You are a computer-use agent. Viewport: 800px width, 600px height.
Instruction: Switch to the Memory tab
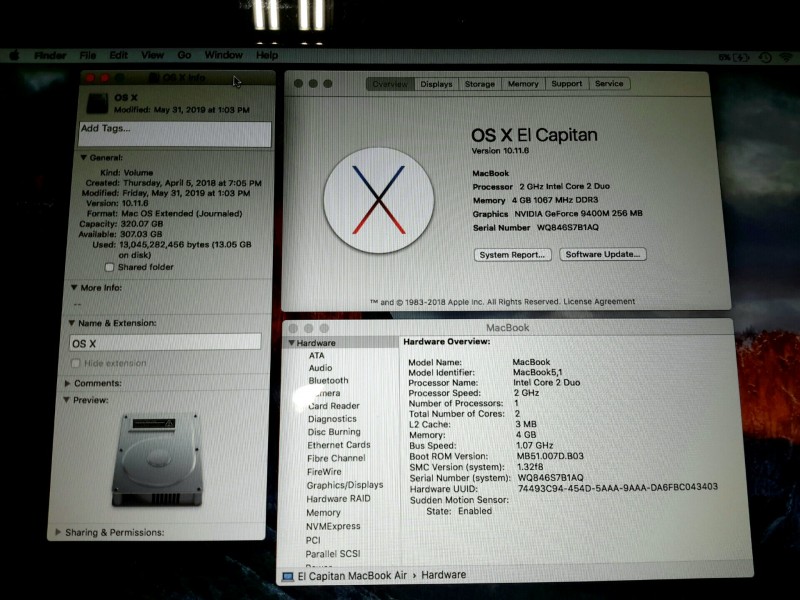point(523,84)
